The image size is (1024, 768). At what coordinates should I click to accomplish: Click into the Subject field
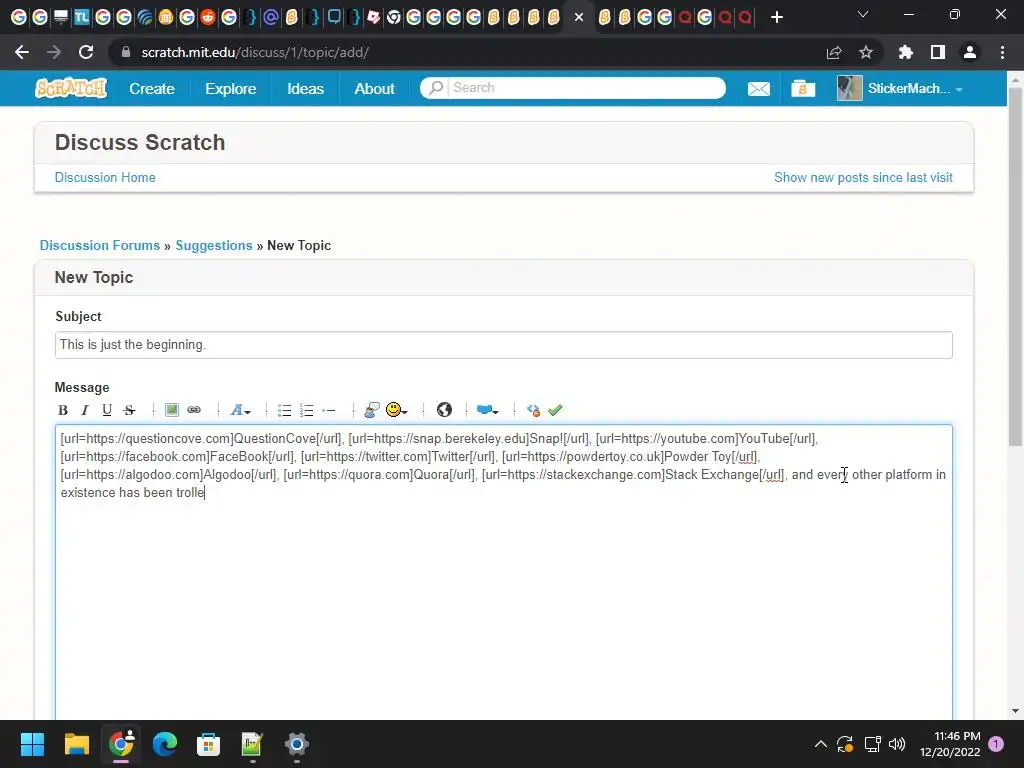pyautogui.click(x=504, y=345)
